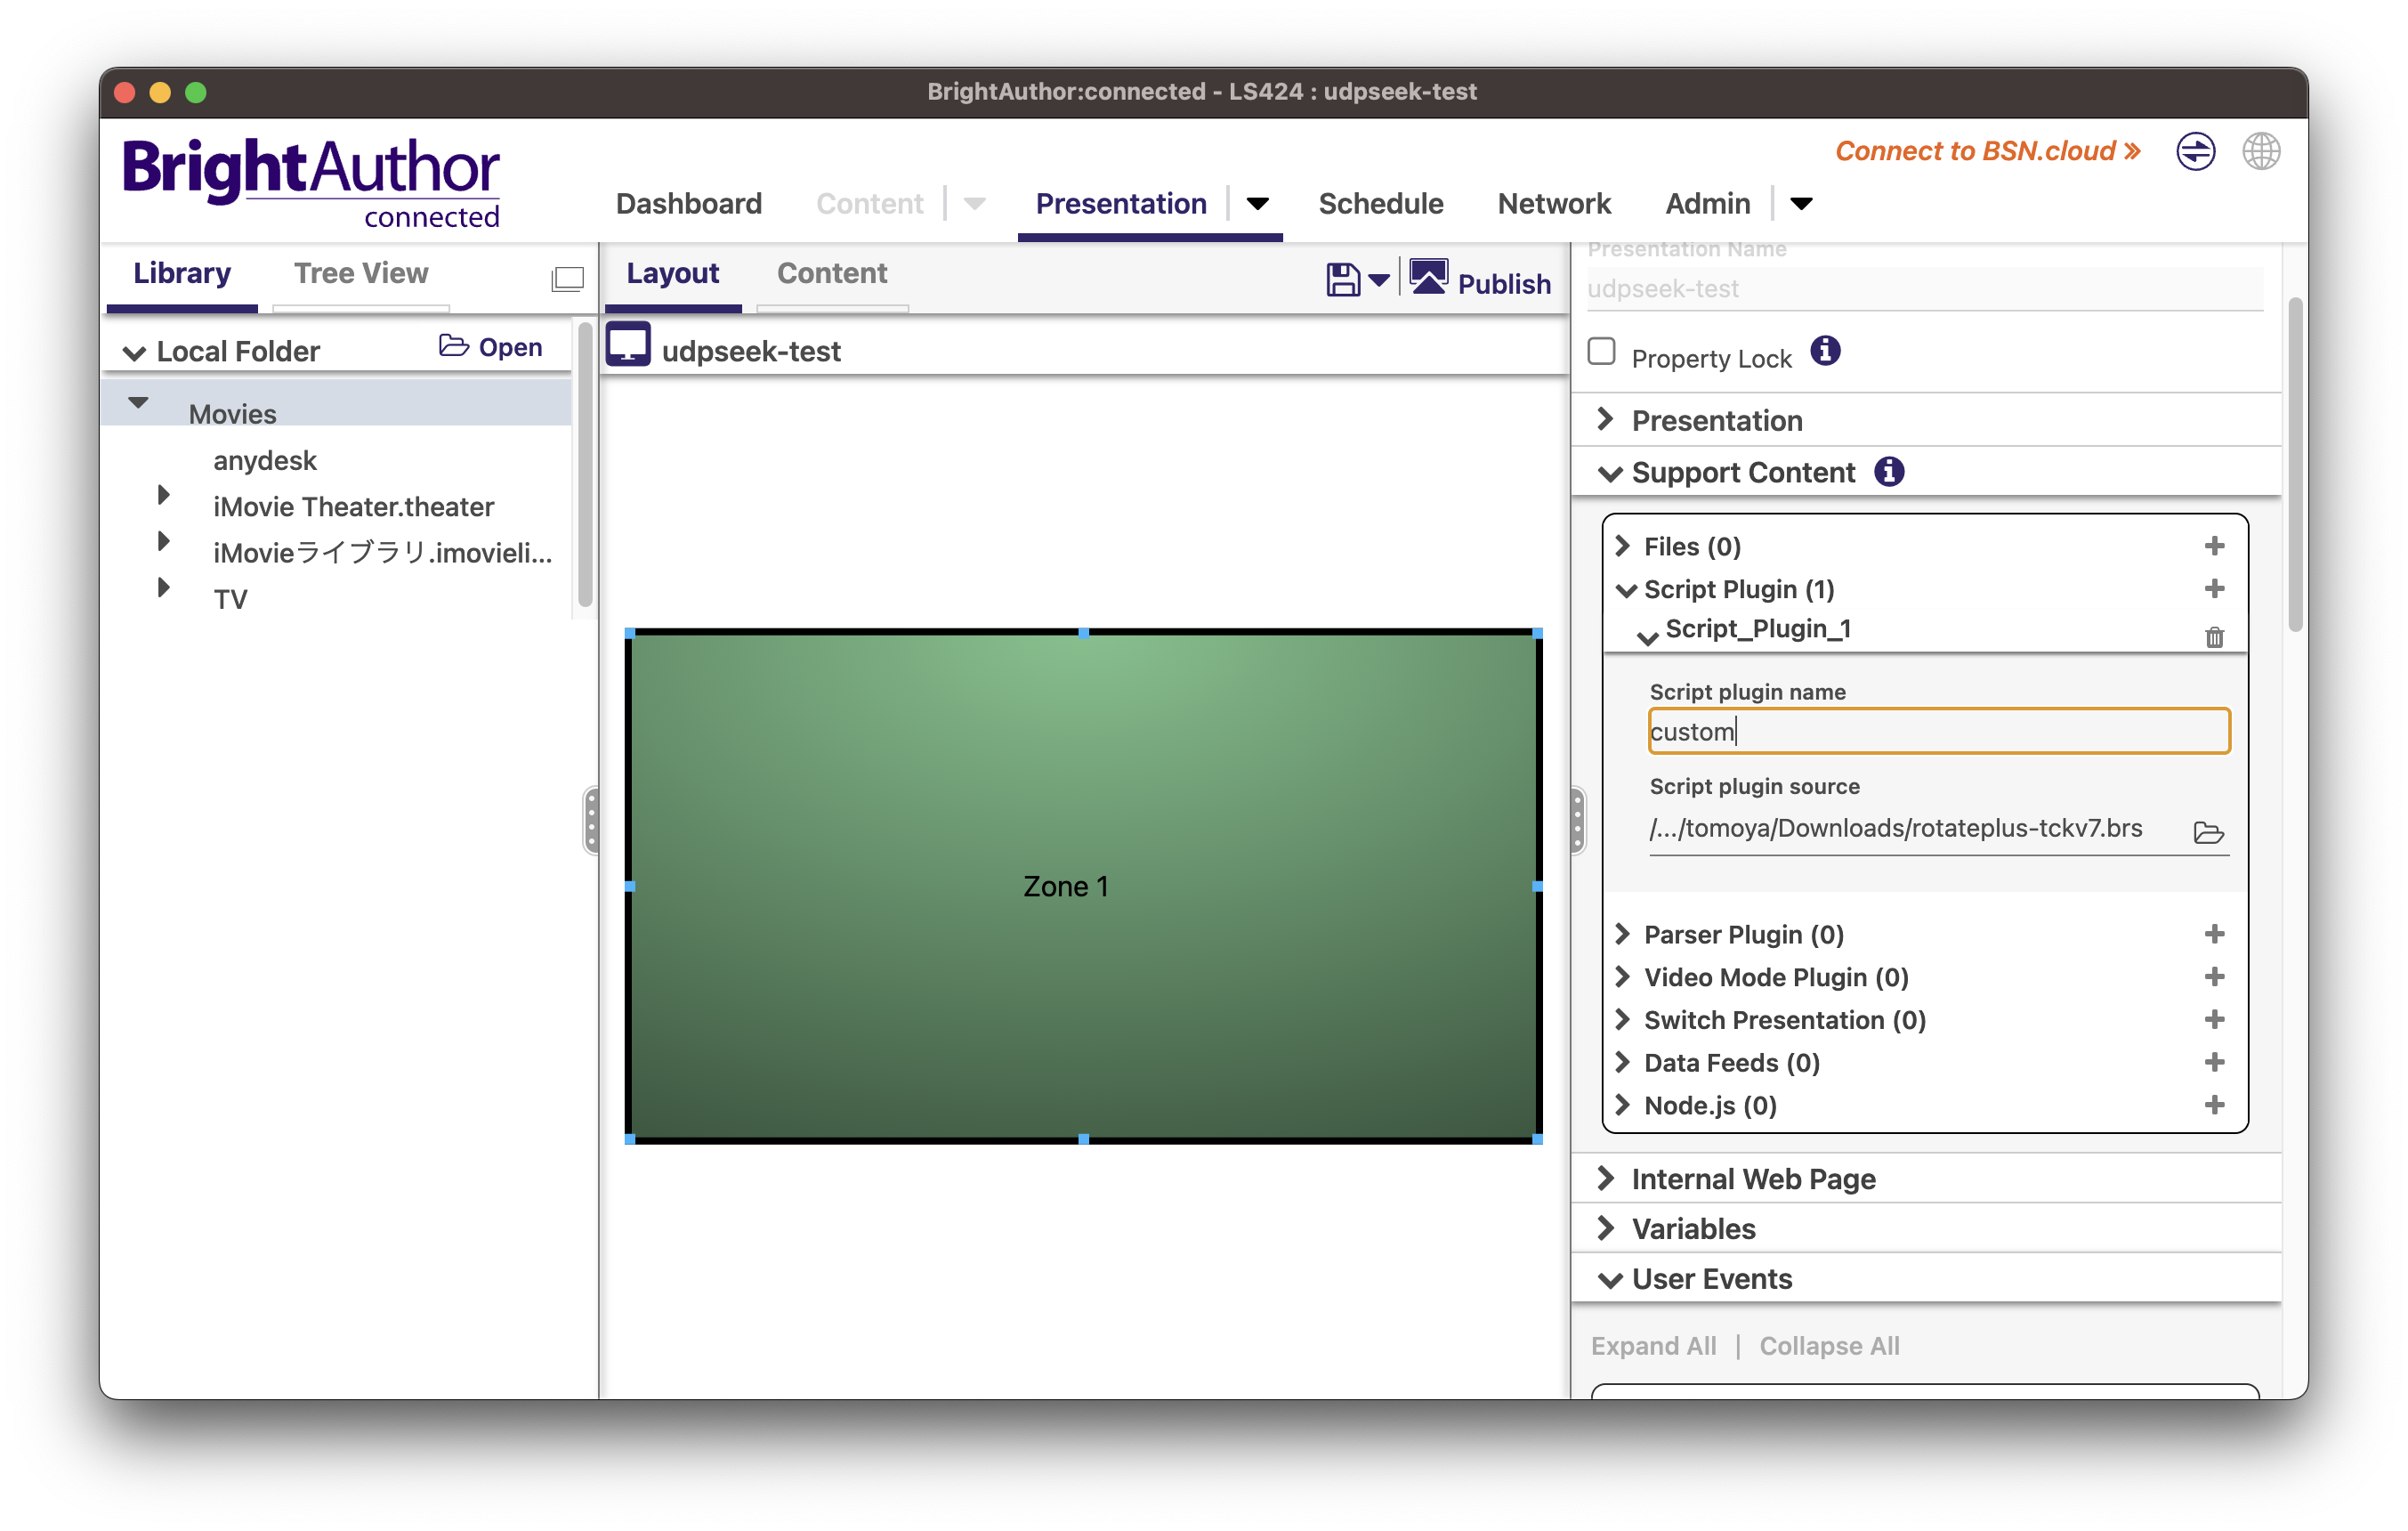Expand the iMovie Theater.theater folder
Viewport: 2408px width, 1531px height.
tap(163, 495)
